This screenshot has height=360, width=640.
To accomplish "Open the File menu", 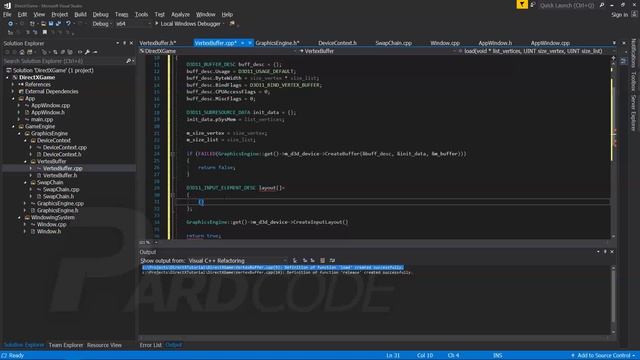I will coord(7,14).
